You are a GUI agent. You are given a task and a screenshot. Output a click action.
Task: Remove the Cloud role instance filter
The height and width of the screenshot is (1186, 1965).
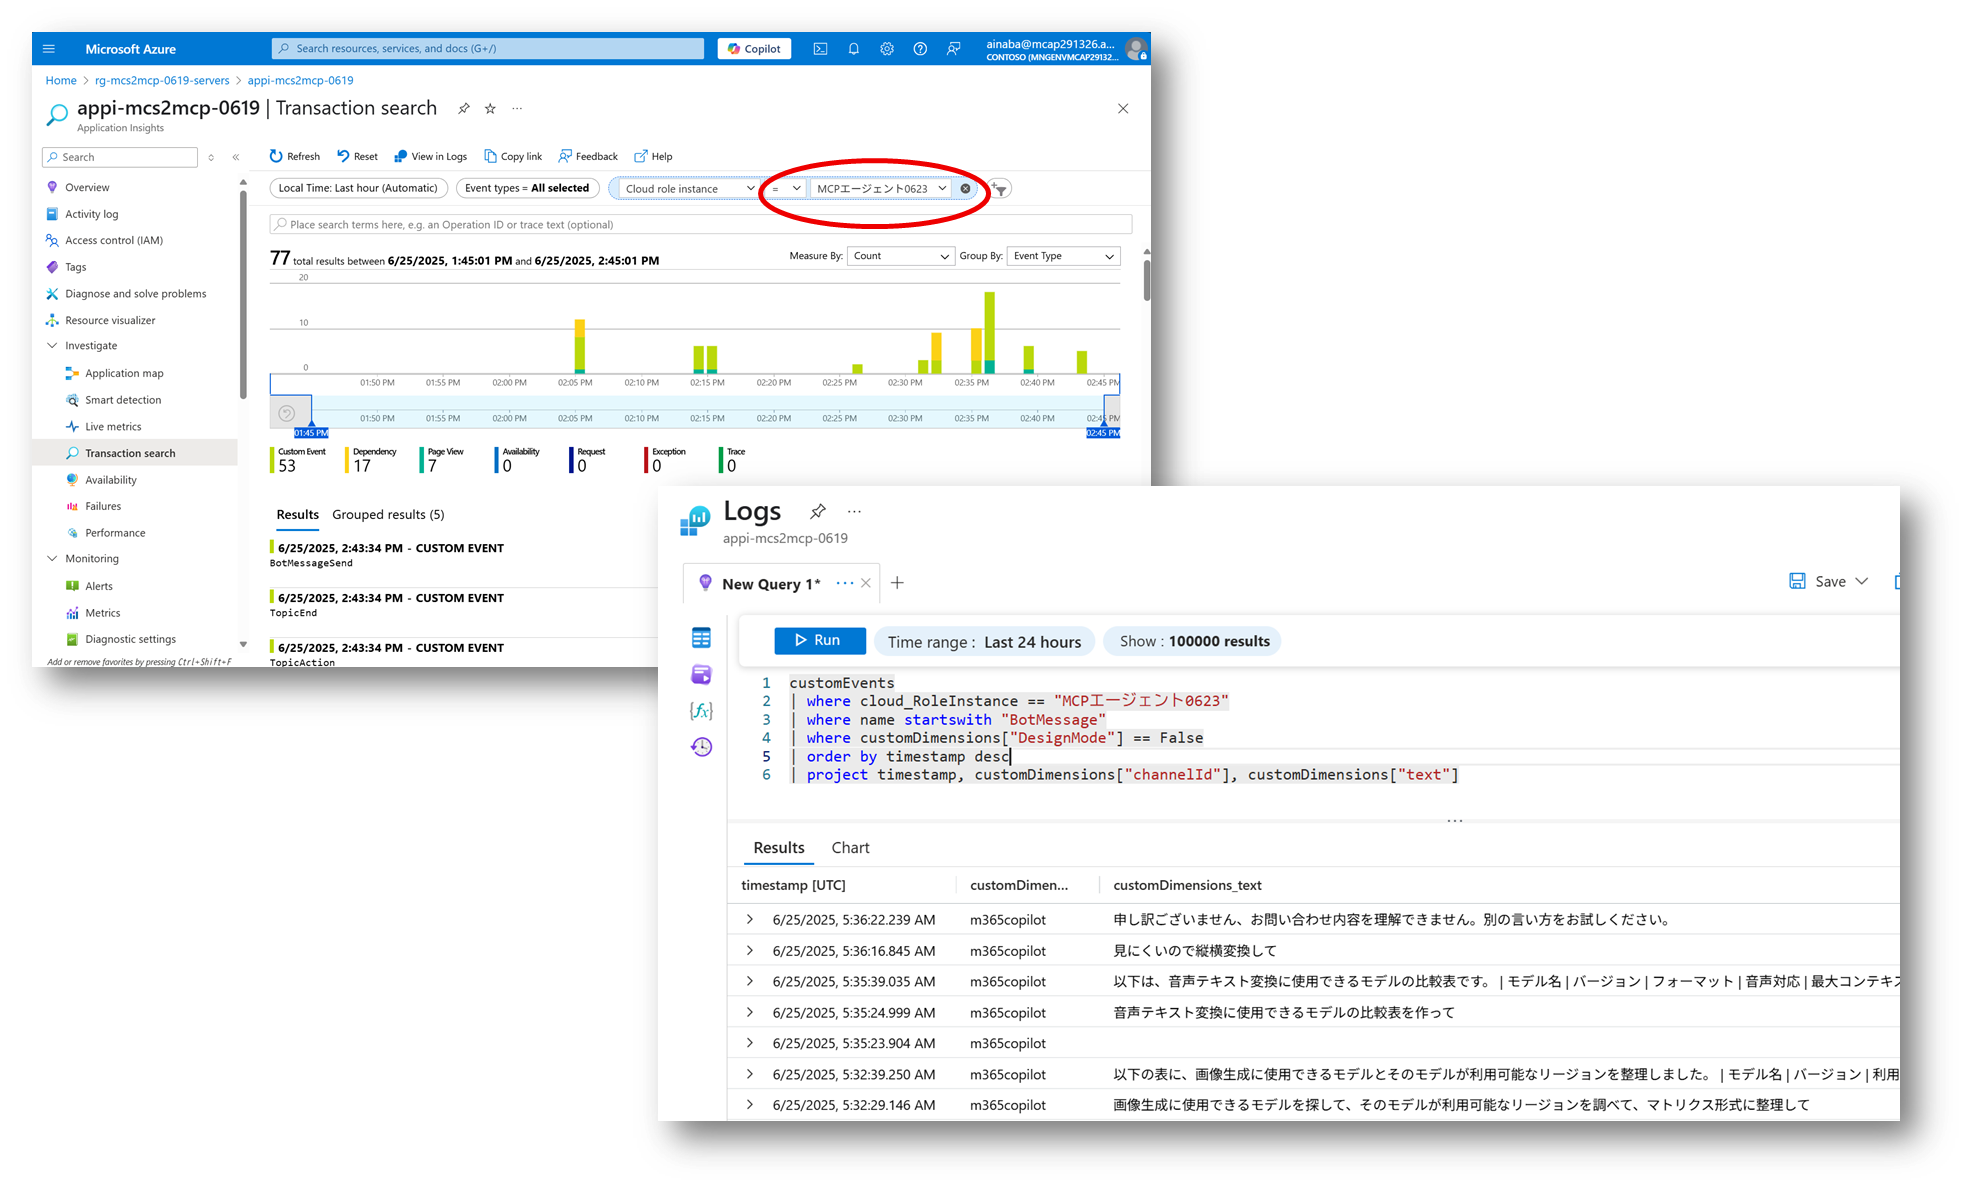coord(965,188)
